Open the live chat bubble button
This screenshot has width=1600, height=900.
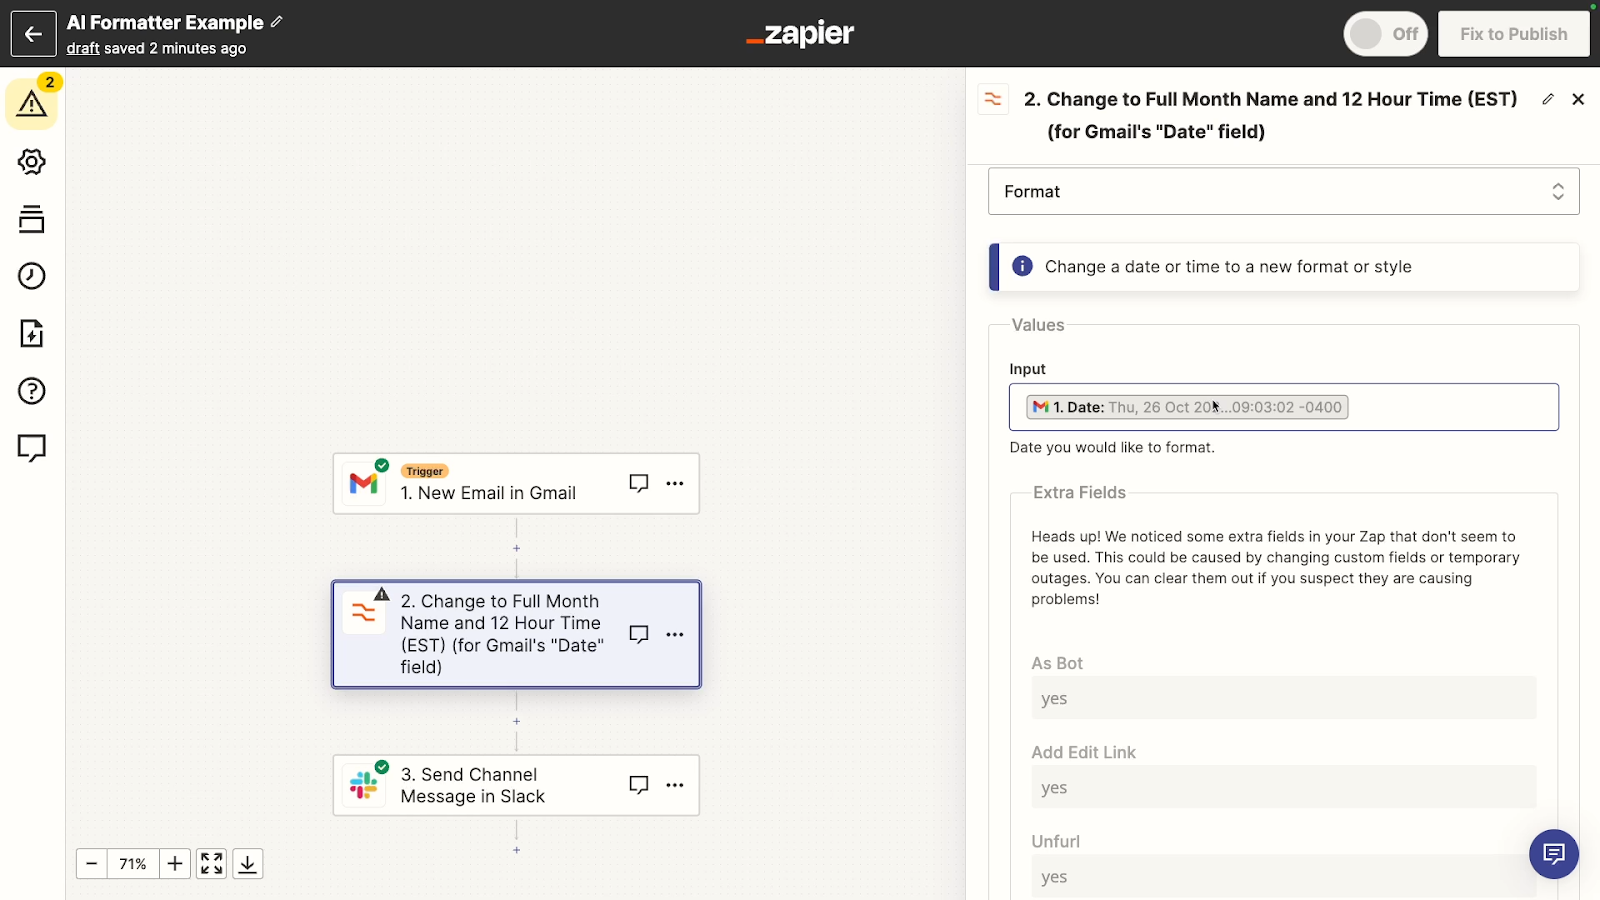click(x=1554, y=854)
